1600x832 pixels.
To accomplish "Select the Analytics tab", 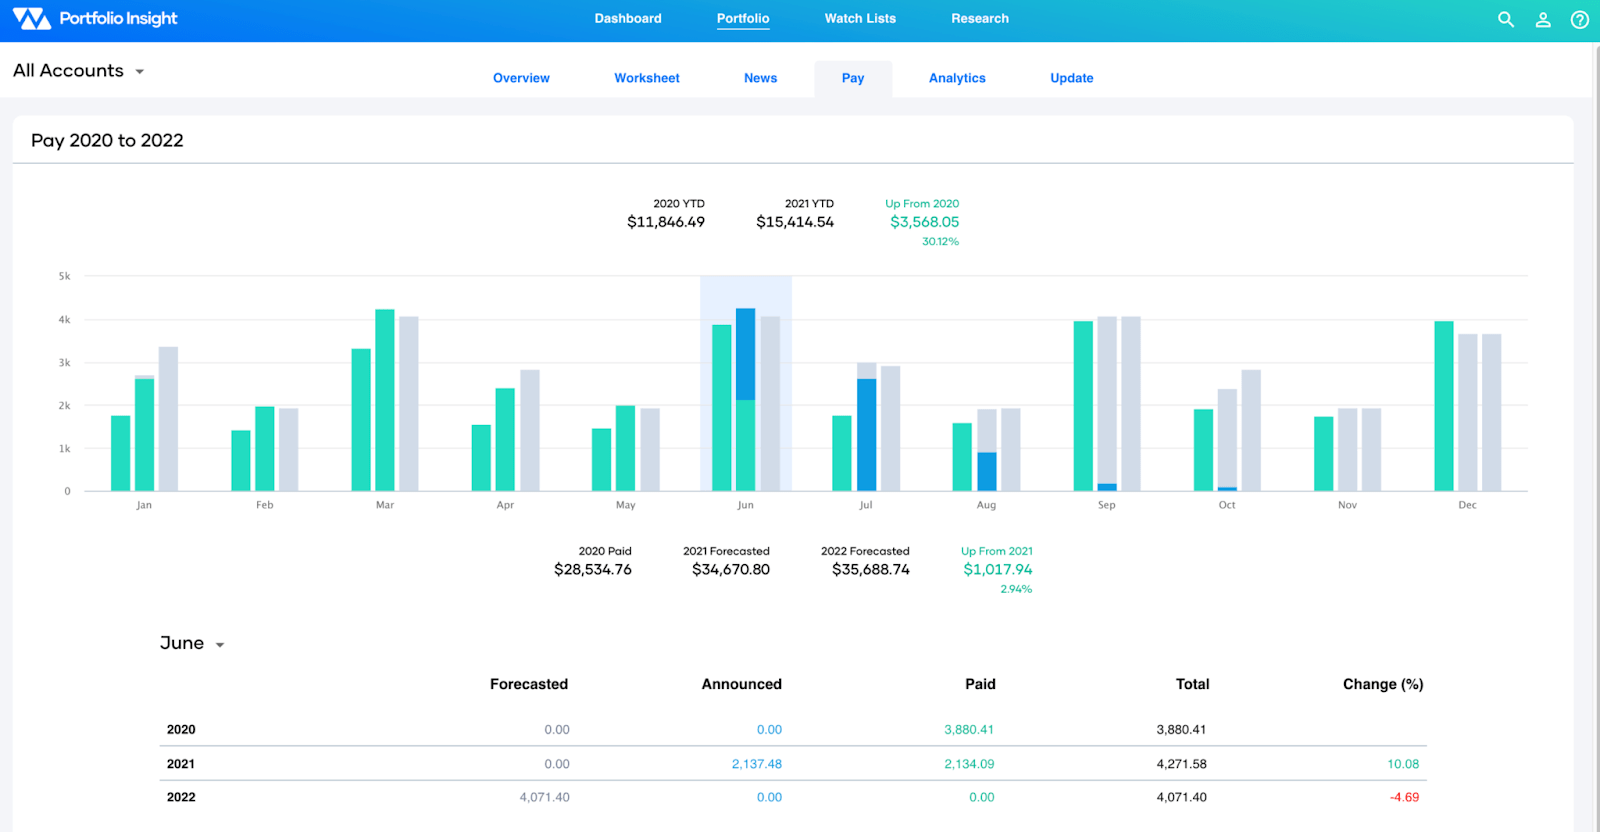I will click(956, 78).
